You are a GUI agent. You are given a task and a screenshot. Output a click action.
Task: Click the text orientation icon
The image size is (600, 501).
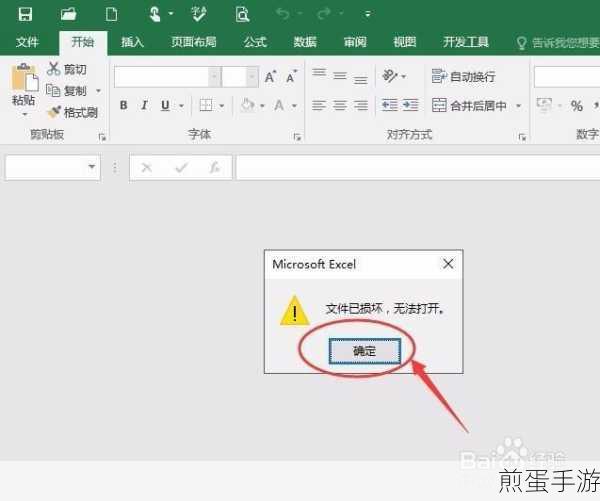(x=390, y=76)
